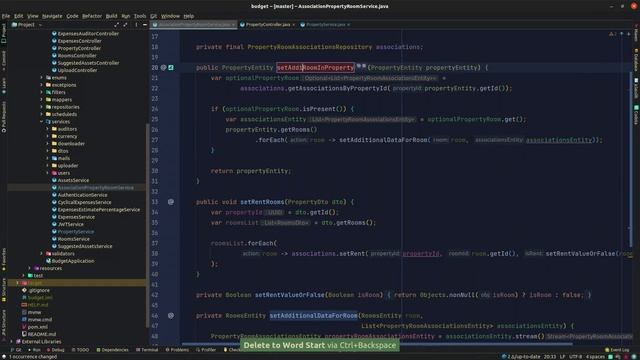
Task: Expand the exceptions folder
Action: point(41,85)
